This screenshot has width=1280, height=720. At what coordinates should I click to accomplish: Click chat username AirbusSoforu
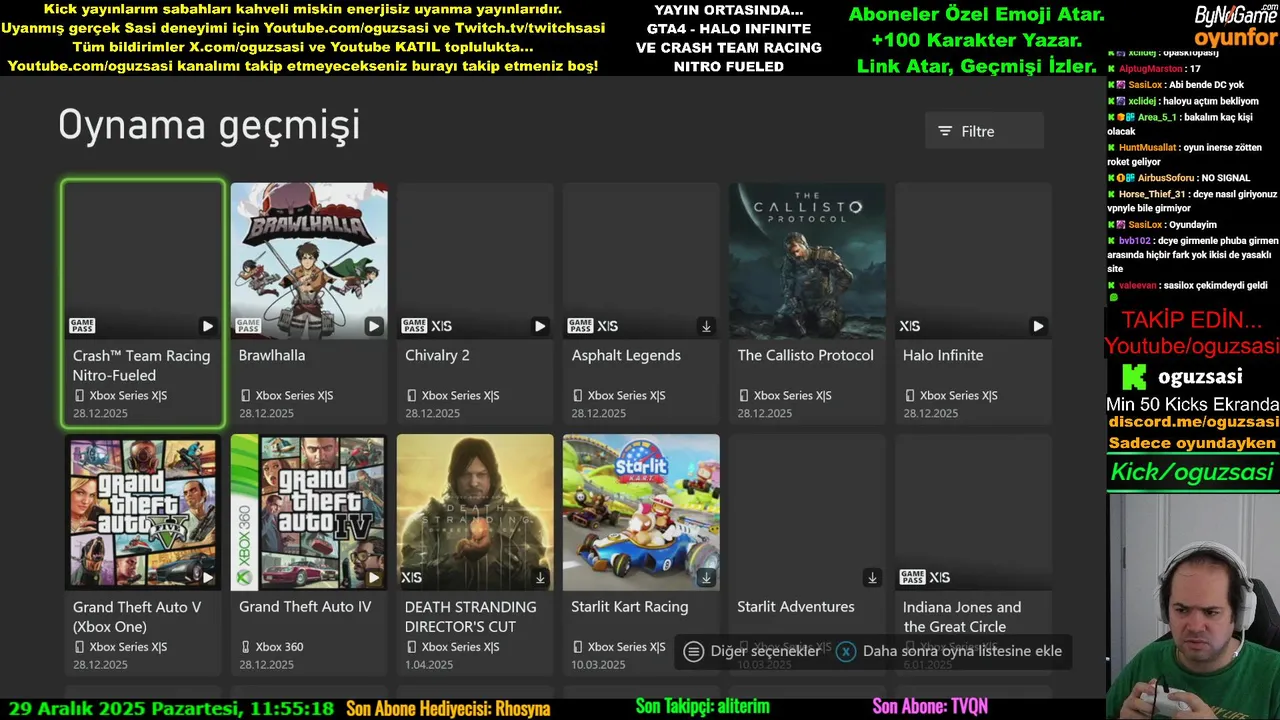coord(1166,178)
